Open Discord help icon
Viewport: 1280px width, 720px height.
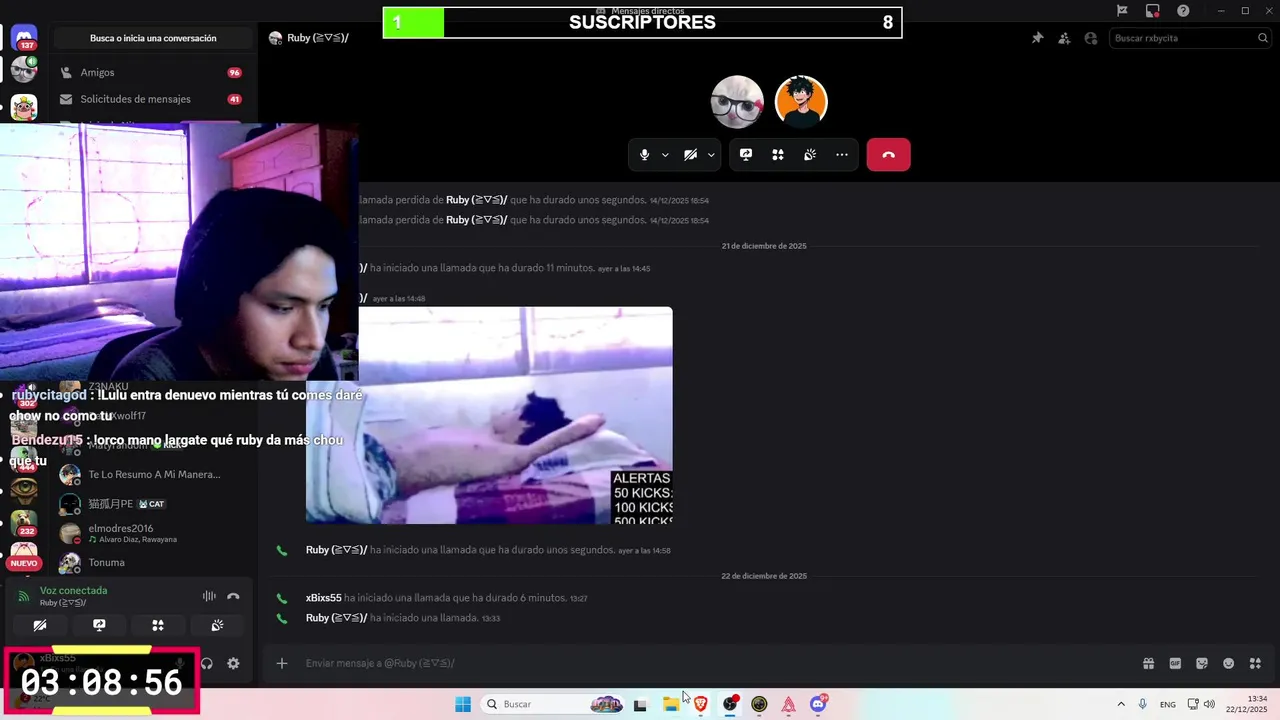[x=1184, y=11]
